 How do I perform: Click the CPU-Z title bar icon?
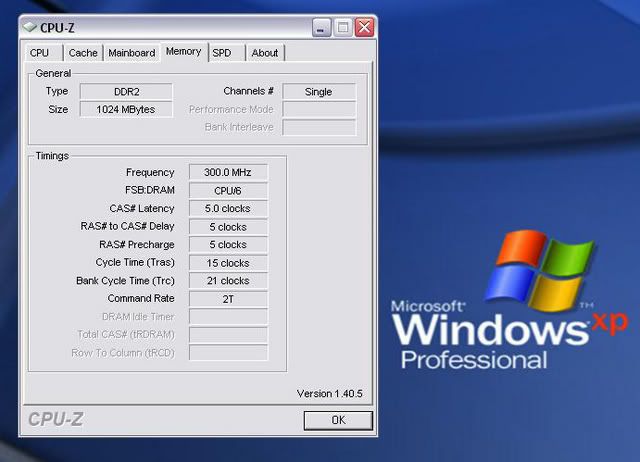point(30,27)
